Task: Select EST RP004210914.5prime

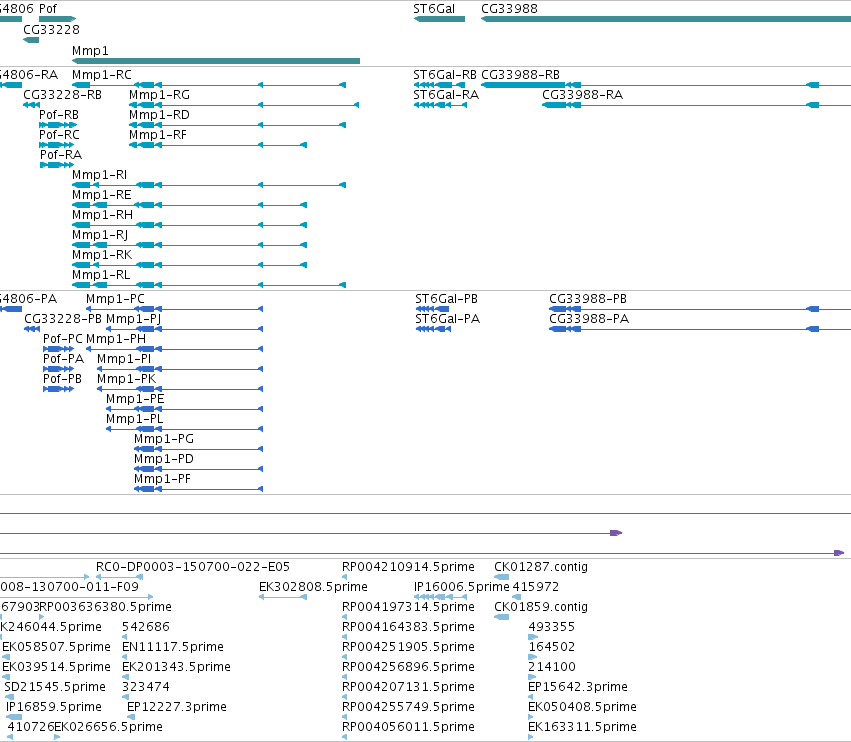Action: pyautogui.click(x=408, y=567)
